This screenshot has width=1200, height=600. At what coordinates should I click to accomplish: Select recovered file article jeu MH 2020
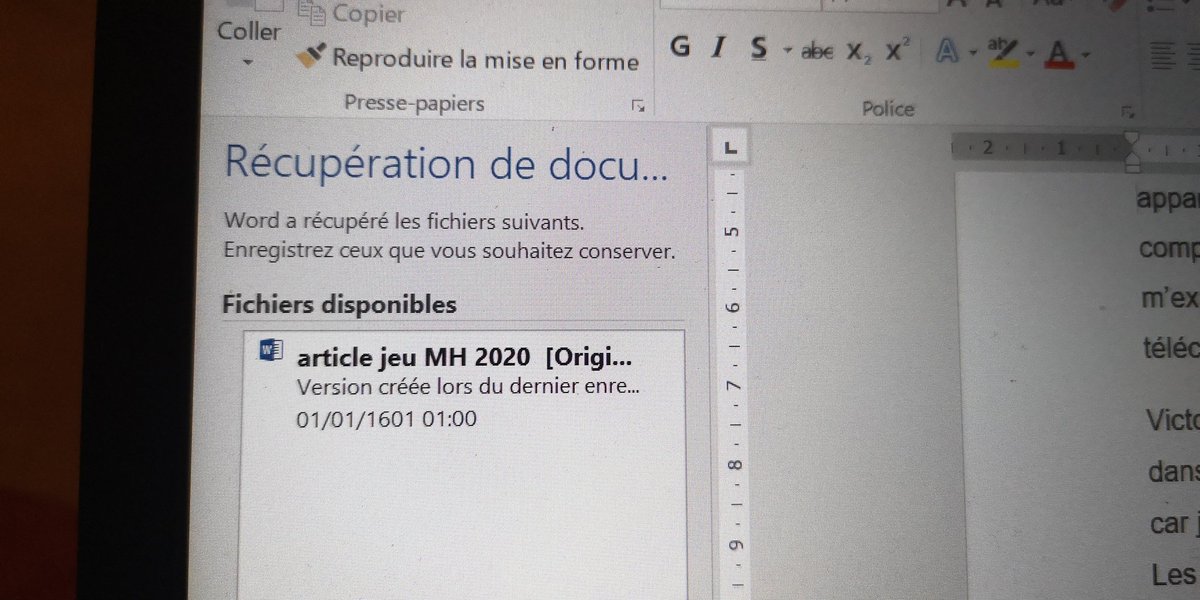pos(464,387)
